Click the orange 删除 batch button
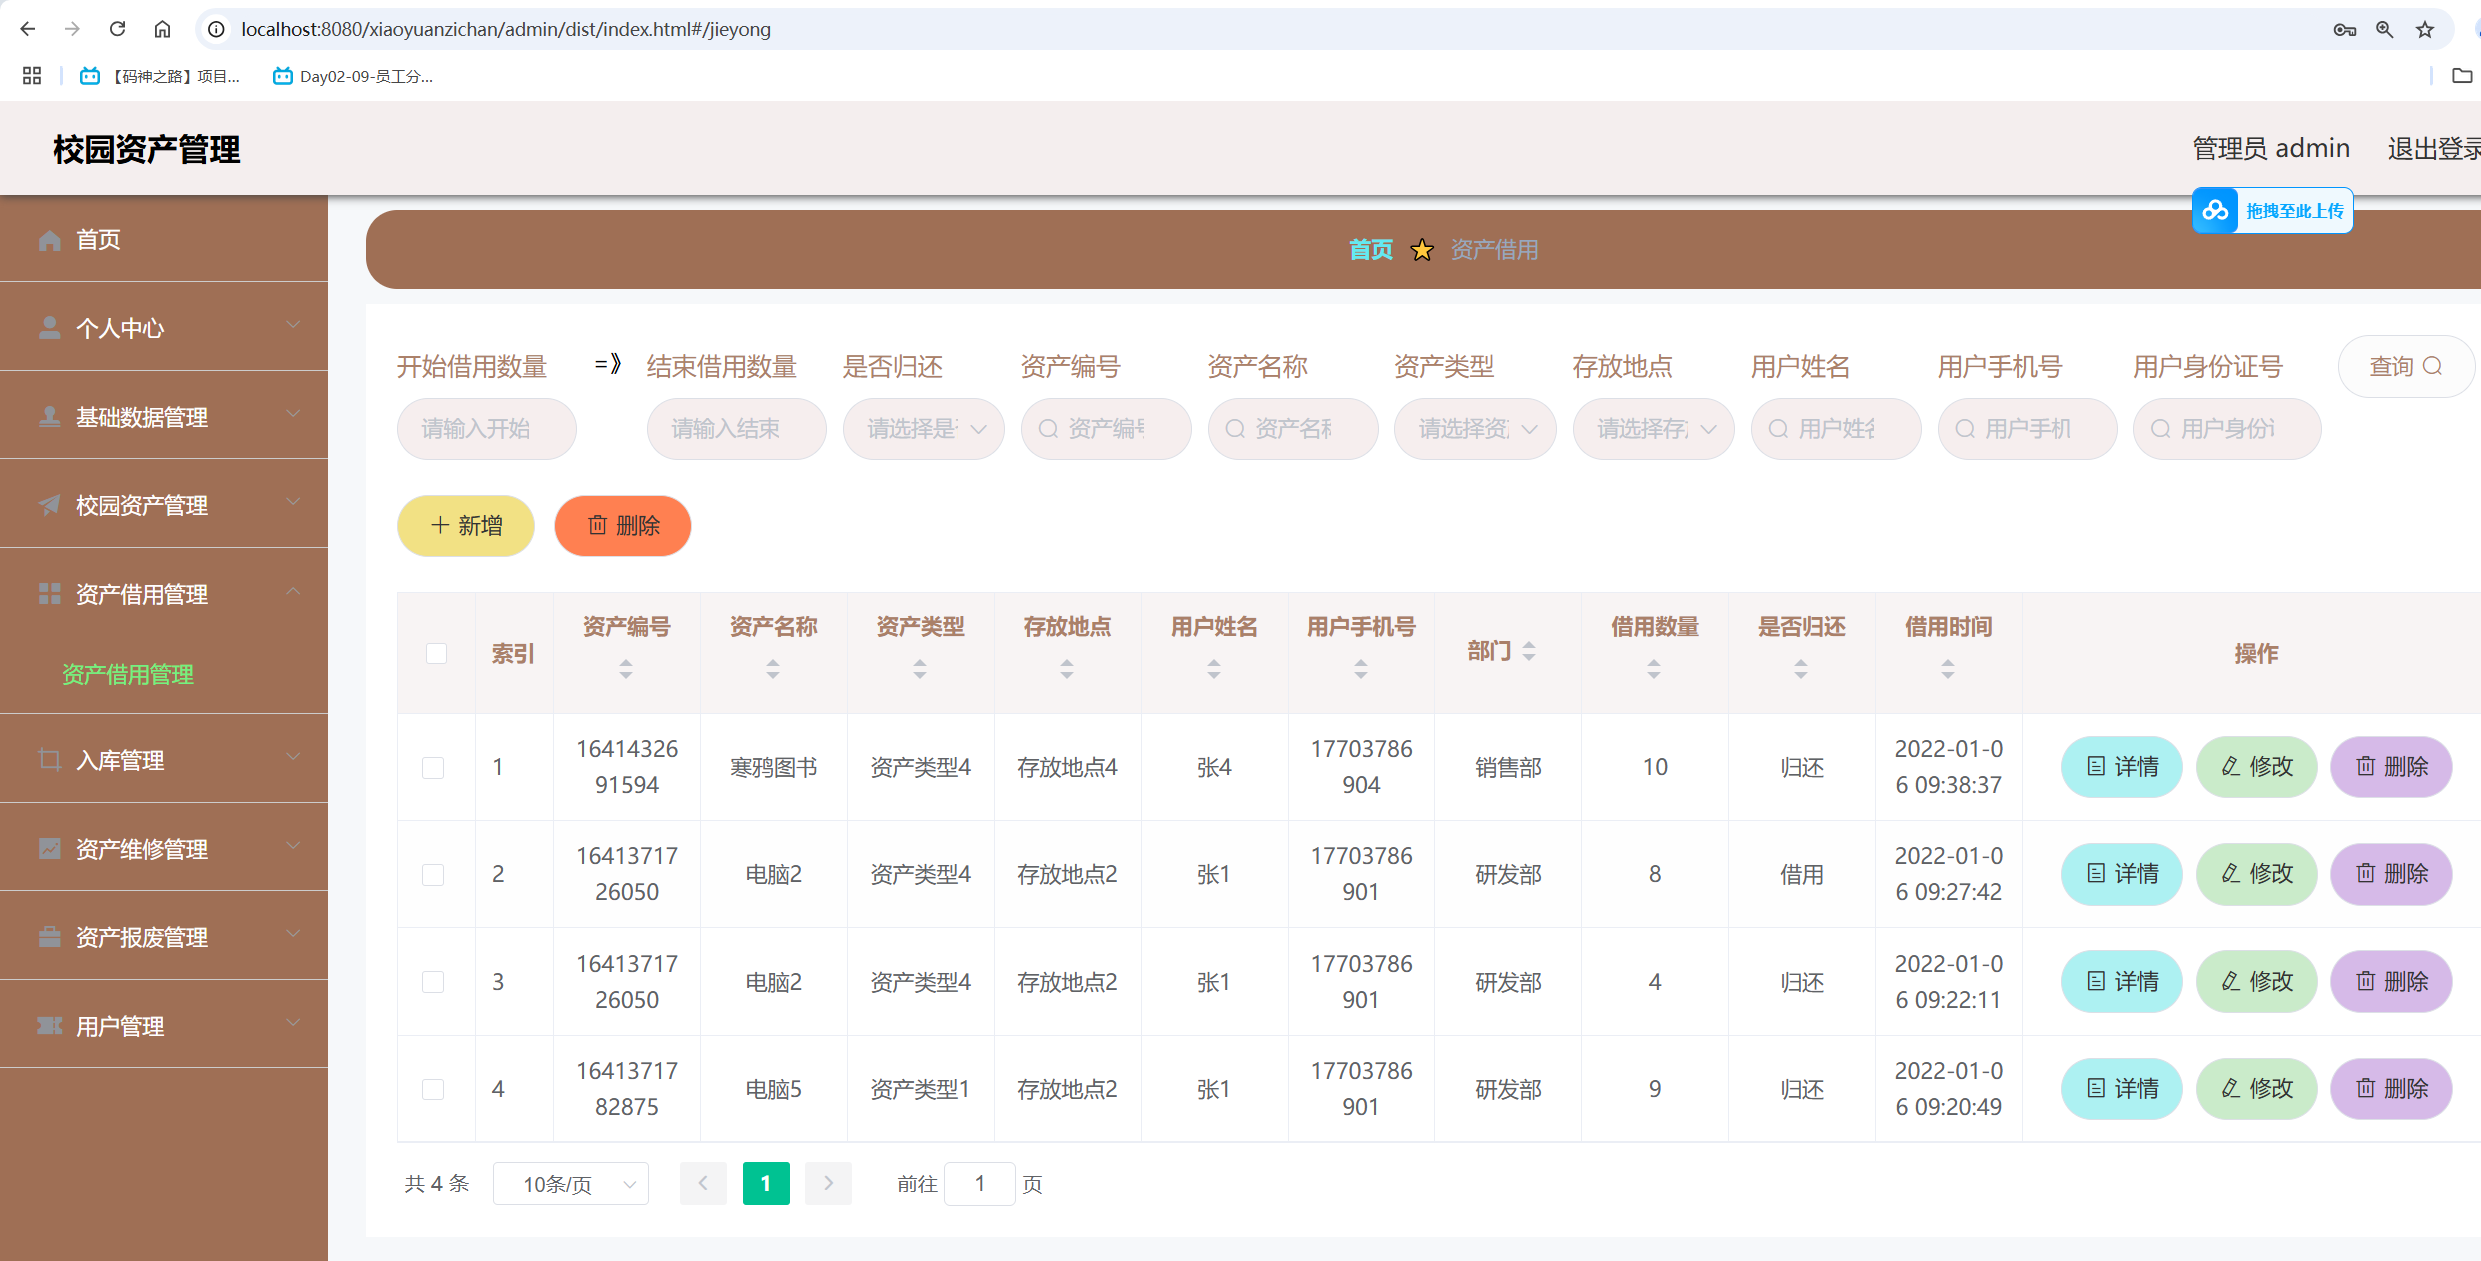 [623, 526]
